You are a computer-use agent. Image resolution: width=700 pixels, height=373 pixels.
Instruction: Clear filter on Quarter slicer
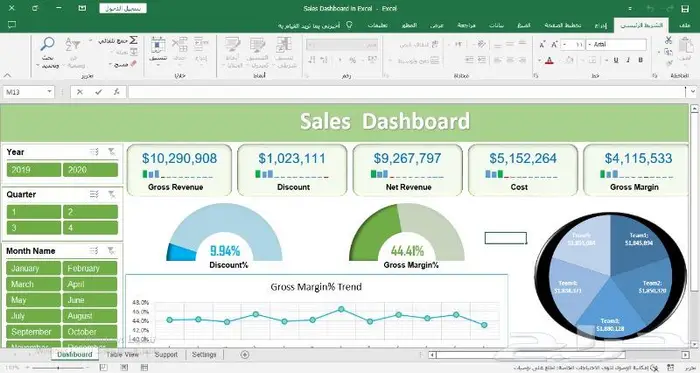[112, 195]
